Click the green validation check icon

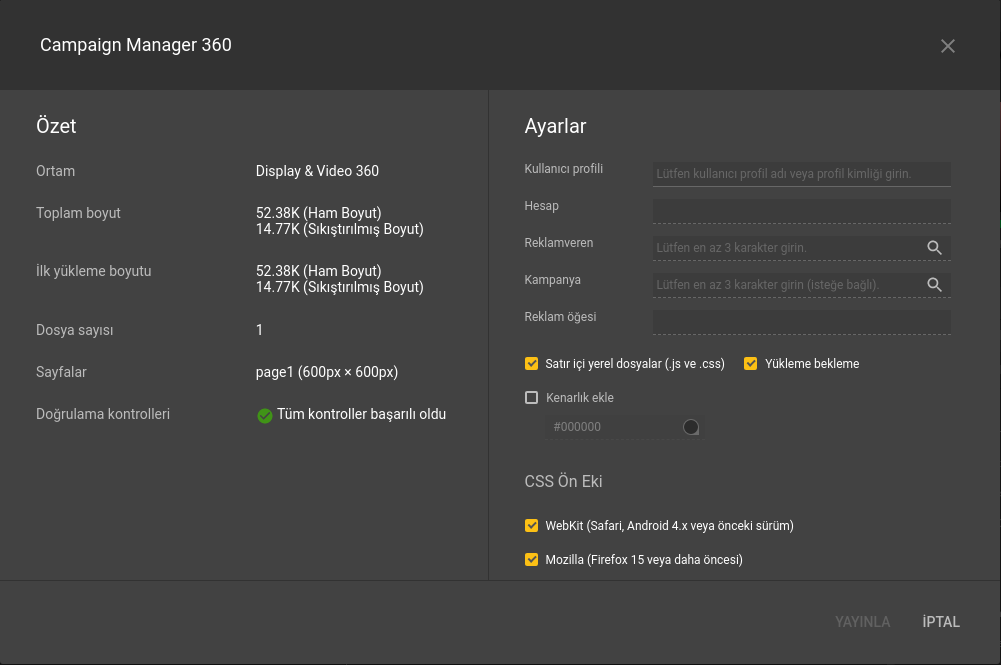click(x=264, y=415)
